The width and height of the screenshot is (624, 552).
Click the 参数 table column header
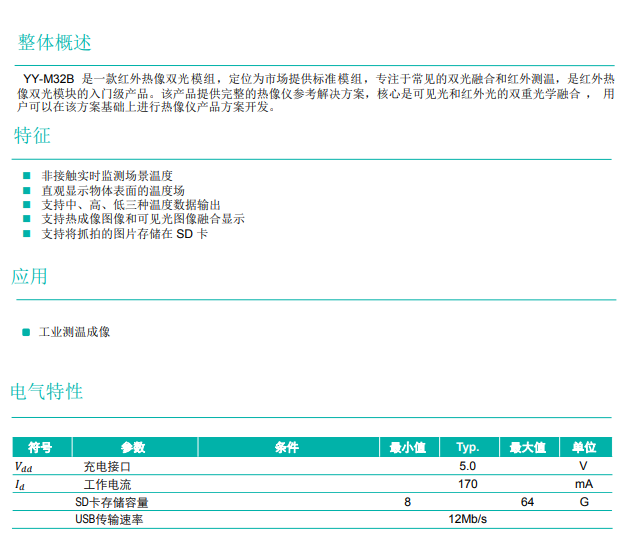click(x=133, y=447)
